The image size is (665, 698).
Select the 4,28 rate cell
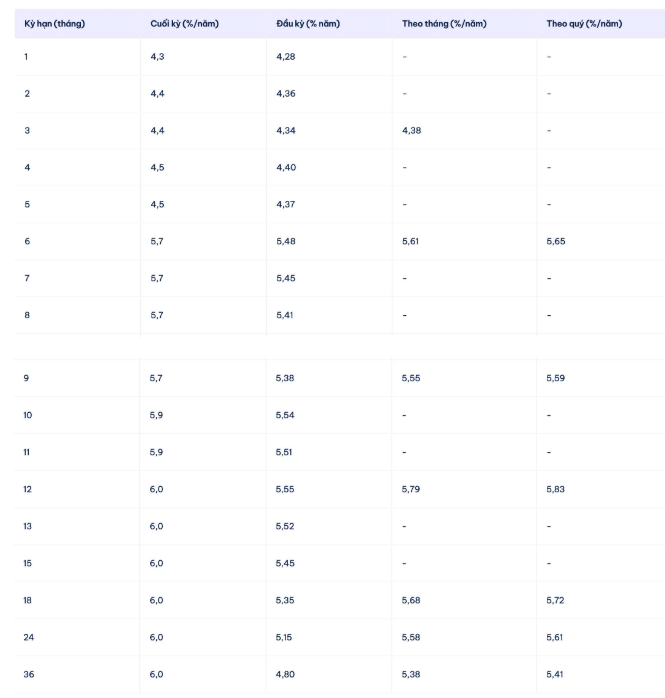[286, 56]
